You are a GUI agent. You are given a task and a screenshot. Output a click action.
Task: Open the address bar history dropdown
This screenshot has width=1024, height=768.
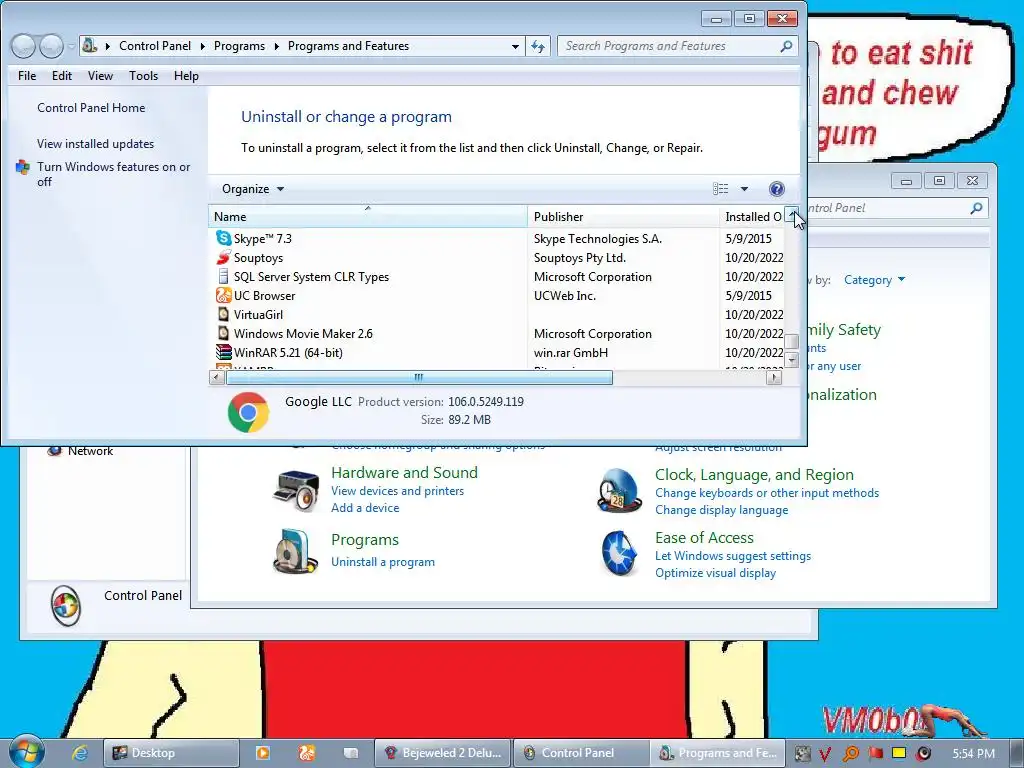pyautogui.click(x=515, y=46)
